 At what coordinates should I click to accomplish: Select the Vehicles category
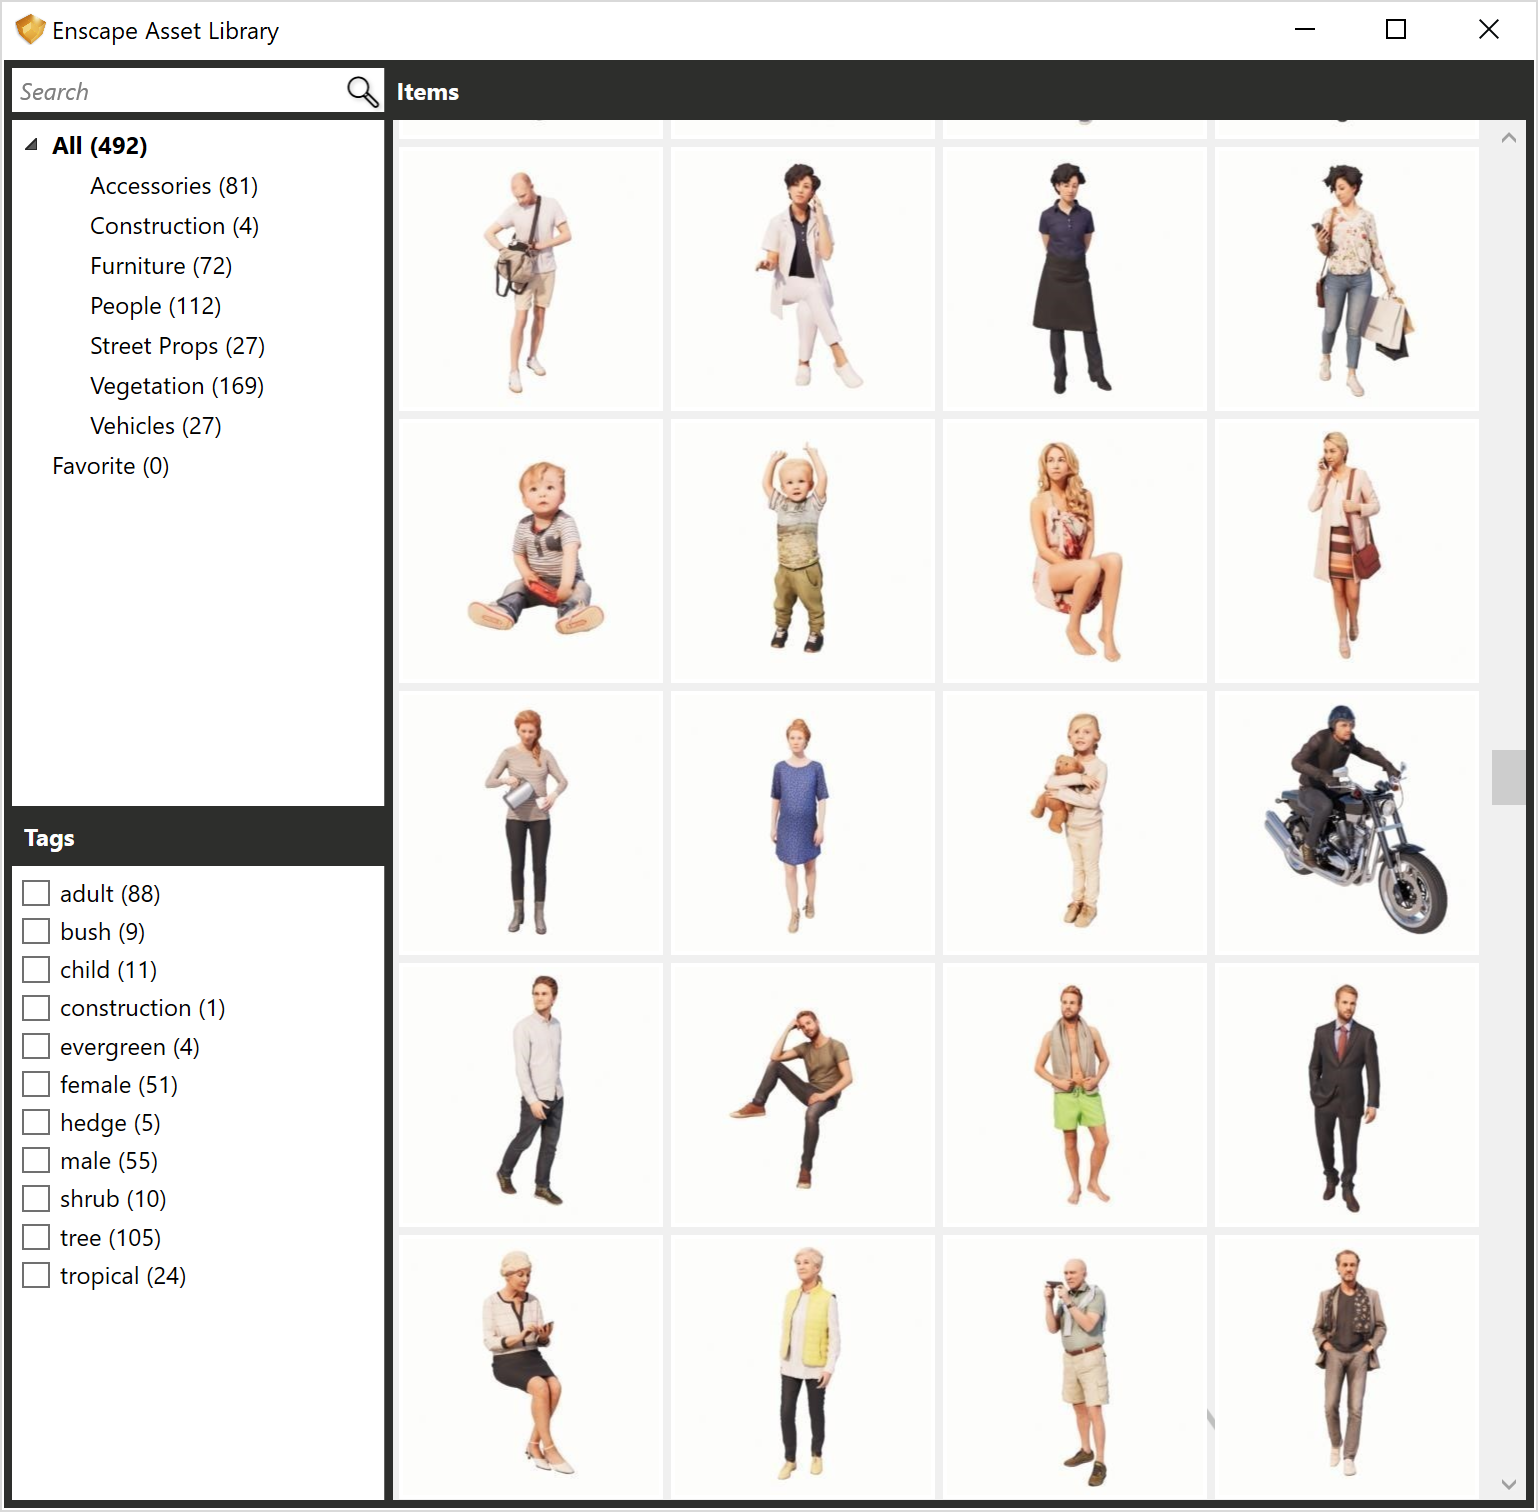154,425
